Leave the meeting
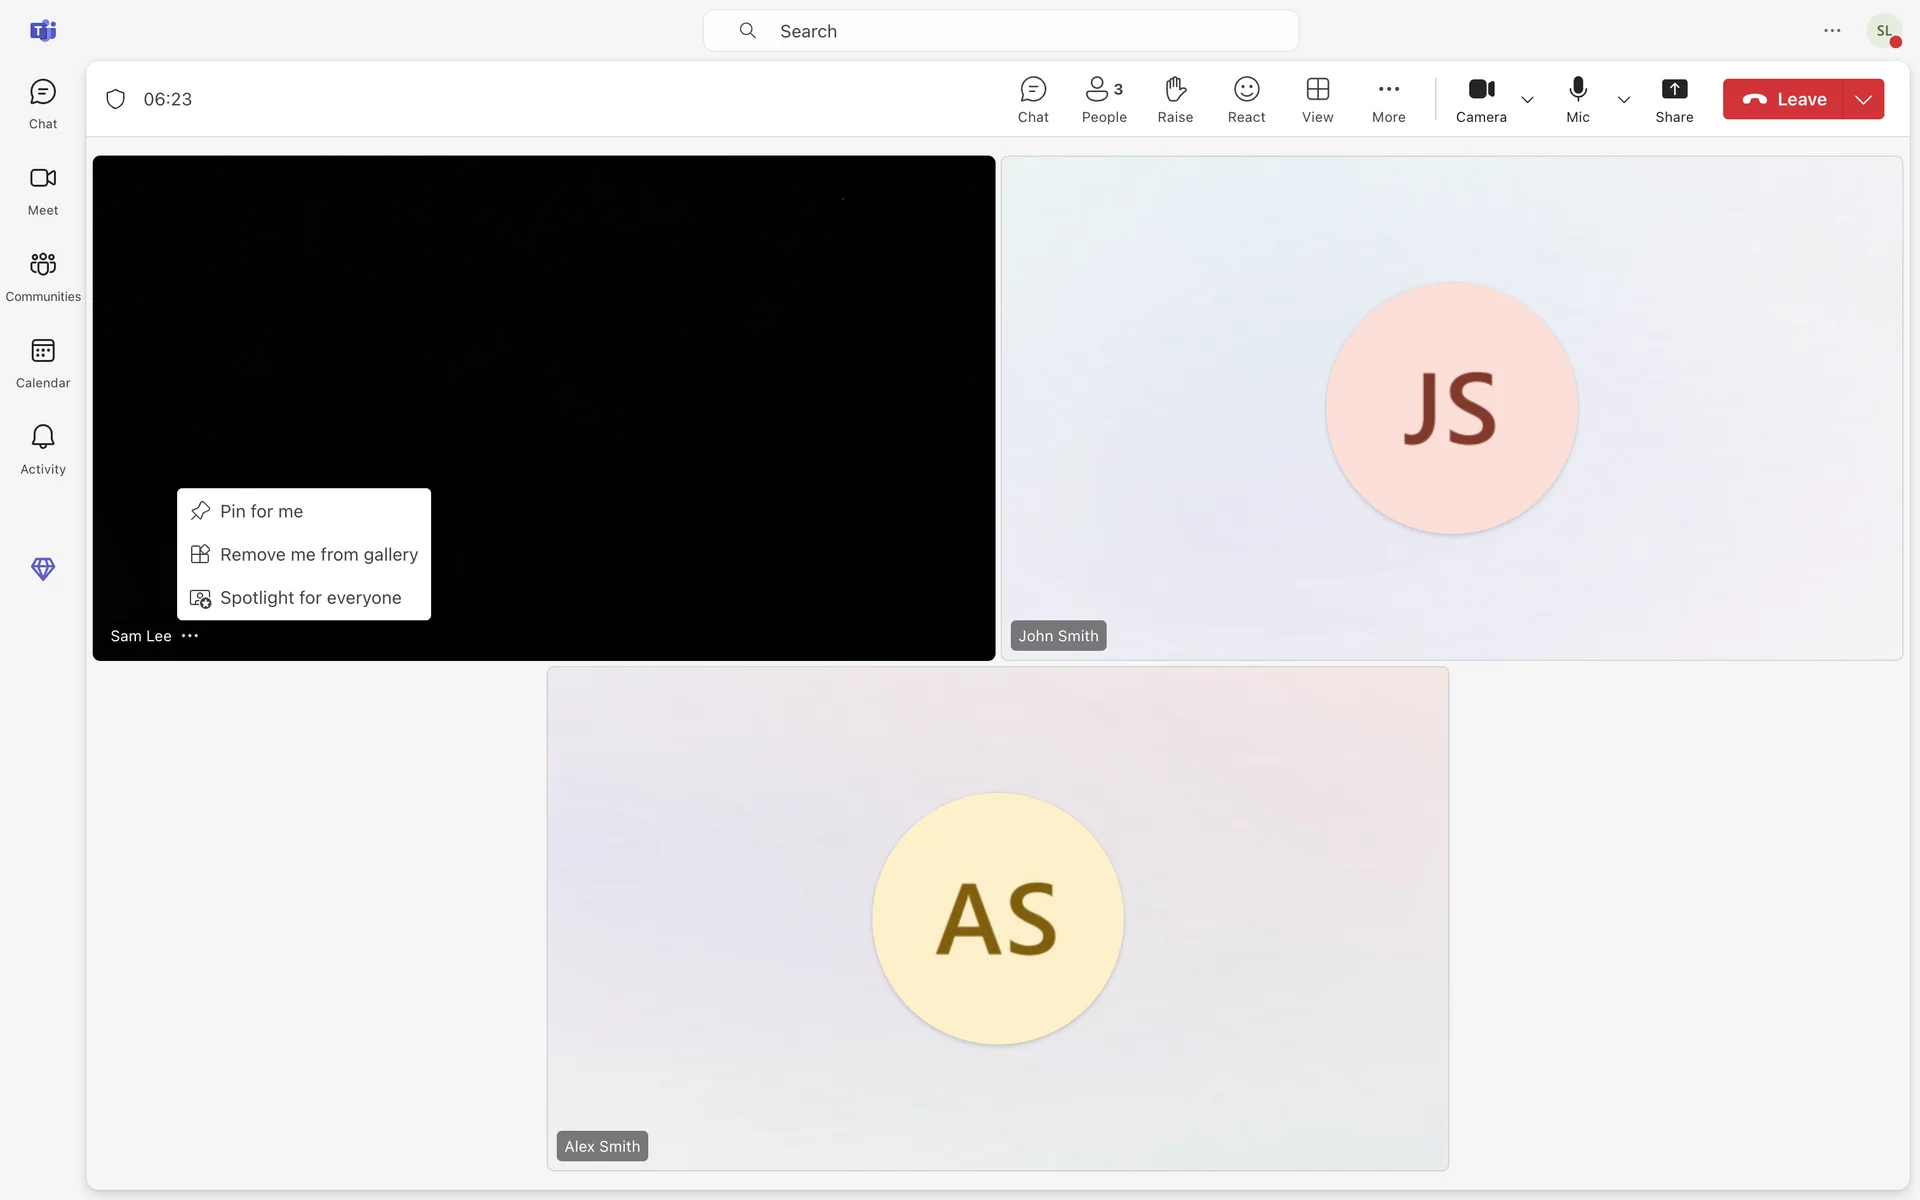 [1784, 99]
